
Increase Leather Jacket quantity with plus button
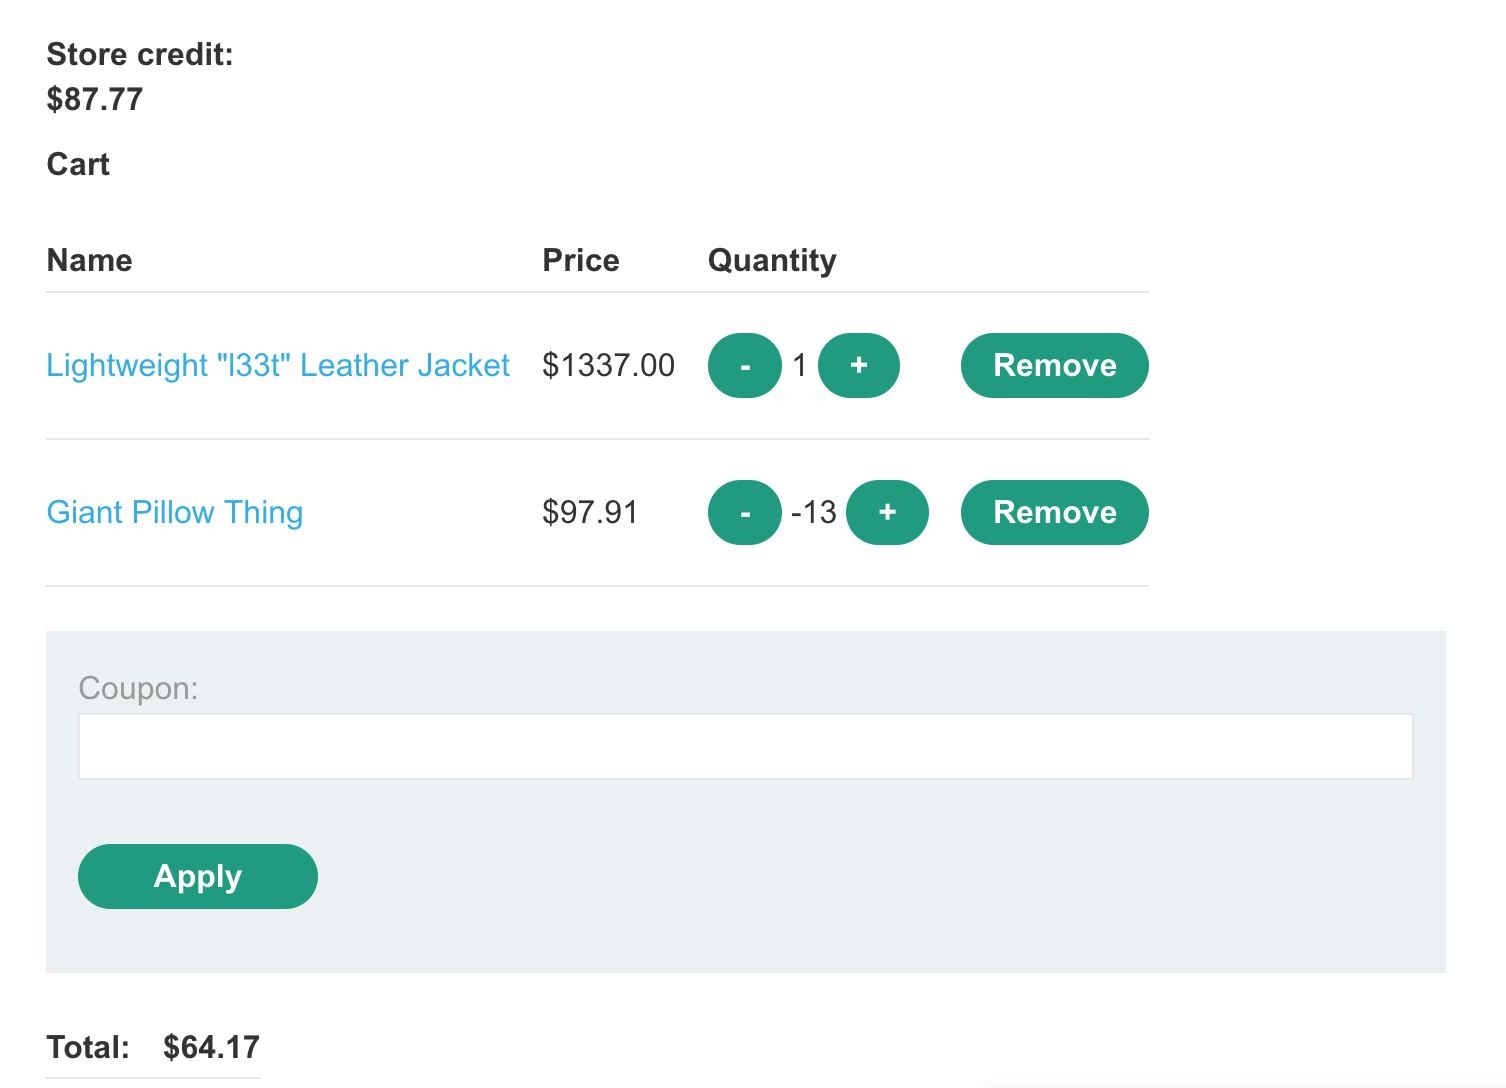point(858,366)
